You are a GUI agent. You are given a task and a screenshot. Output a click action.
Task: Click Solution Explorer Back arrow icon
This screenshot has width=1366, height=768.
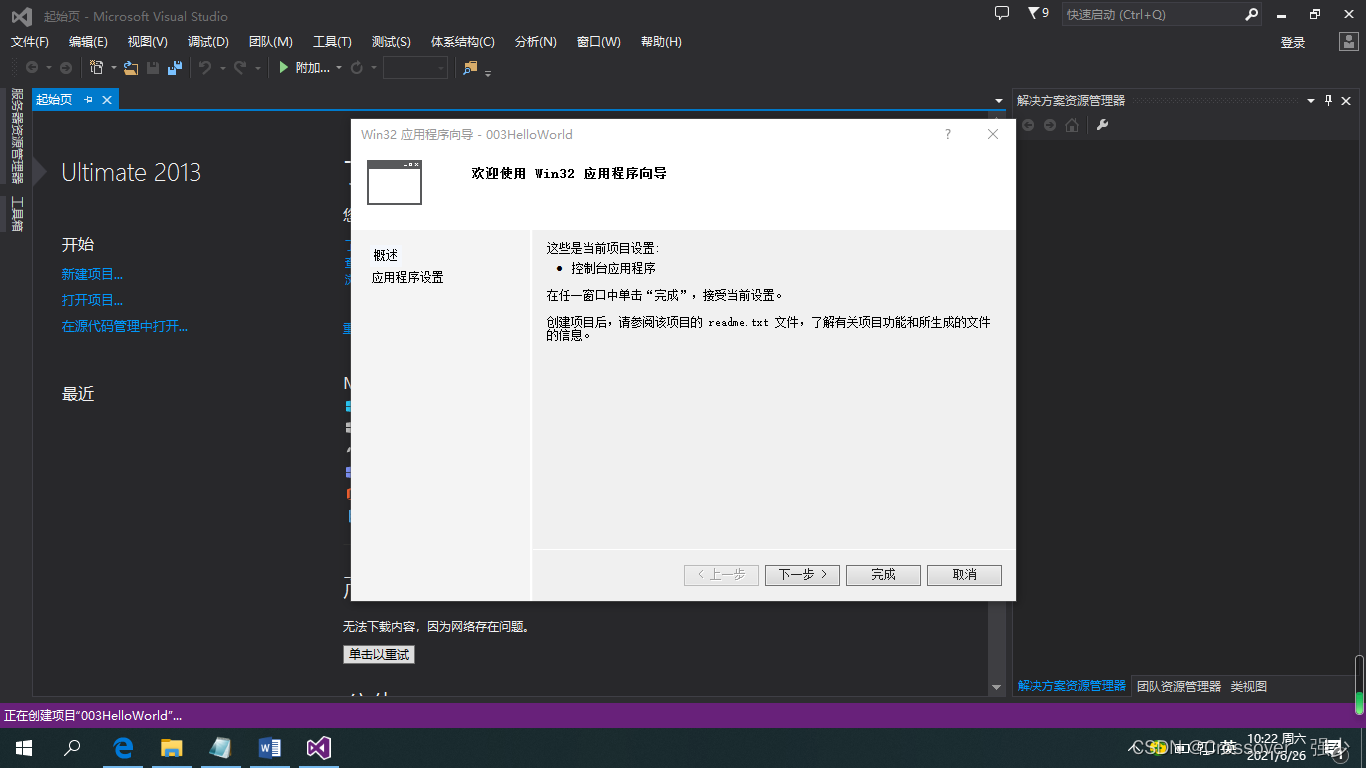tap(1028, 125)
